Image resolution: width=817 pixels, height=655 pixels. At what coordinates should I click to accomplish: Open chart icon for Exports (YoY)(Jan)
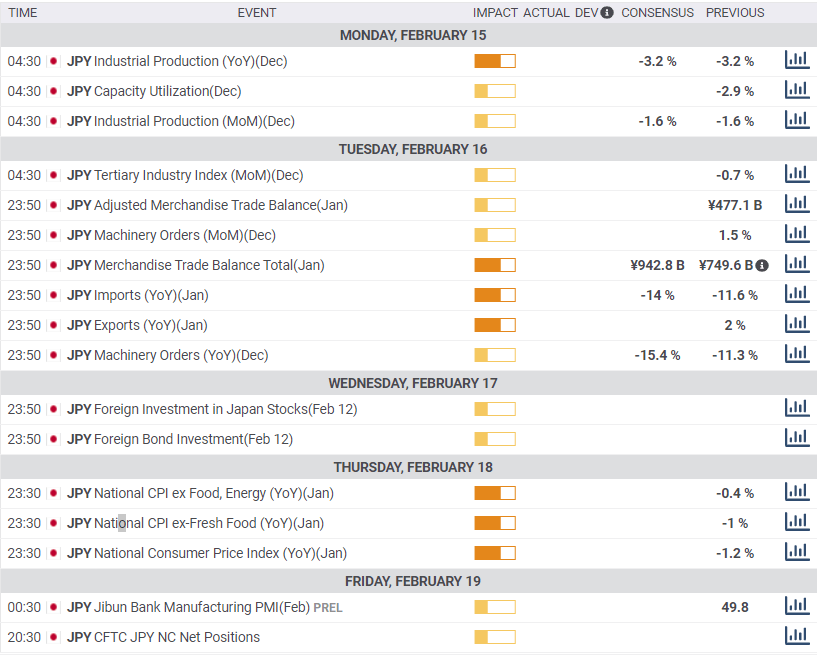coord(797,324)
